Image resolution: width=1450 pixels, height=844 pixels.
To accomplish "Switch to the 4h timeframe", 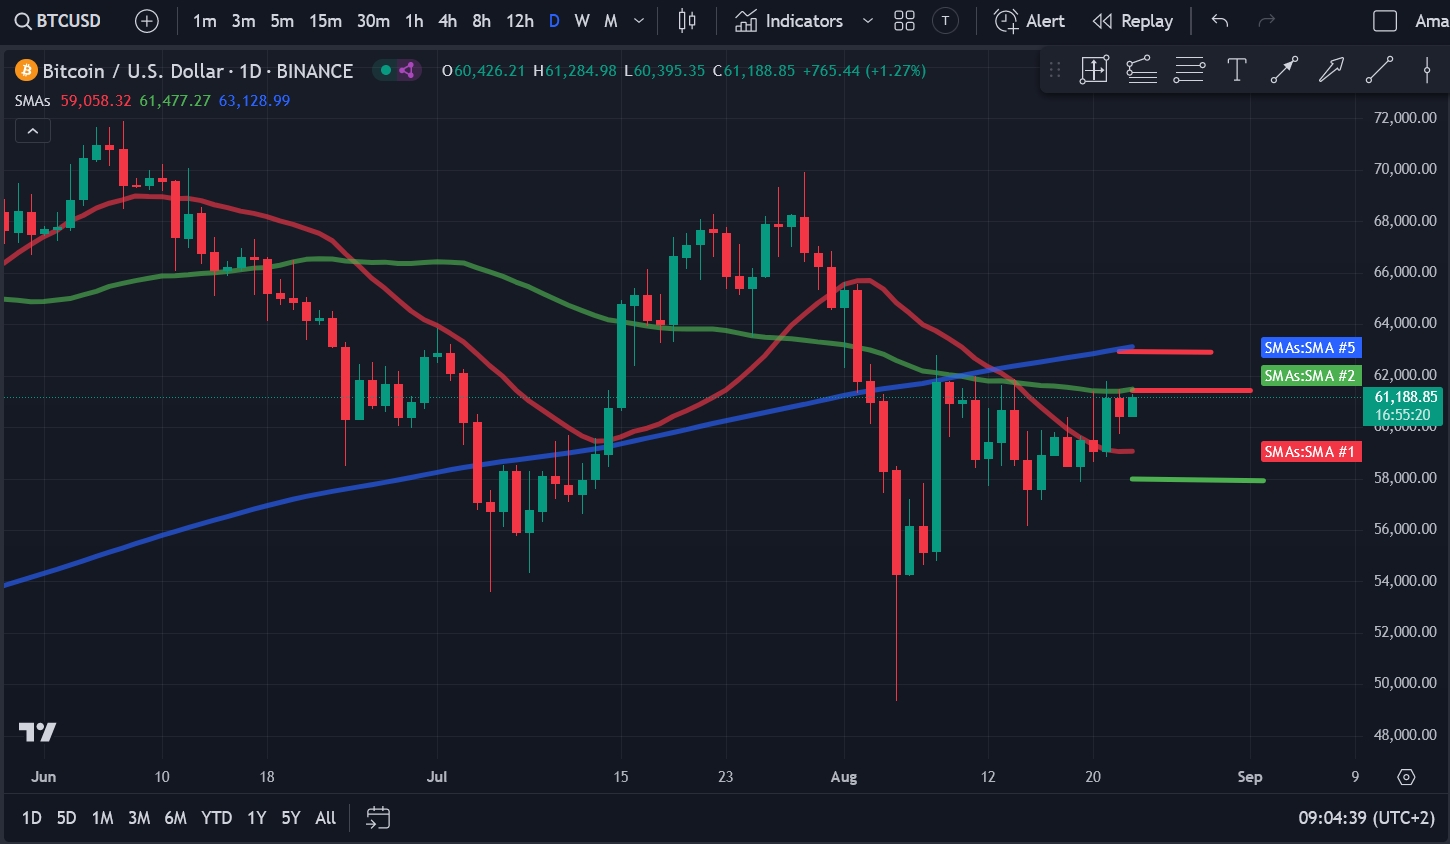I will point(447,21).
